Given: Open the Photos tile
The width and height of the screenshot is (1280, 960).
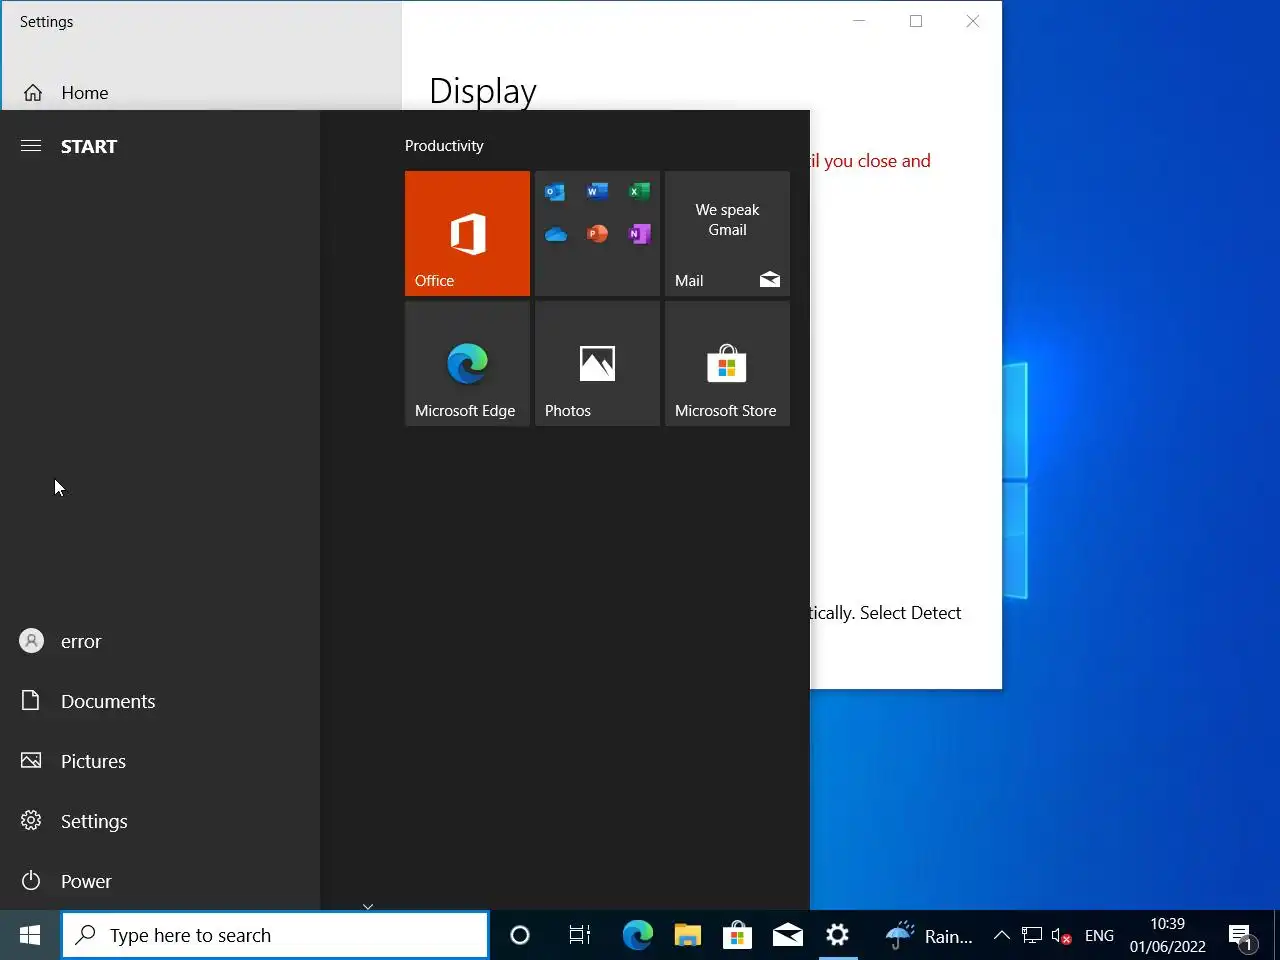Looking at the screenshot, I should pos(597,363).
